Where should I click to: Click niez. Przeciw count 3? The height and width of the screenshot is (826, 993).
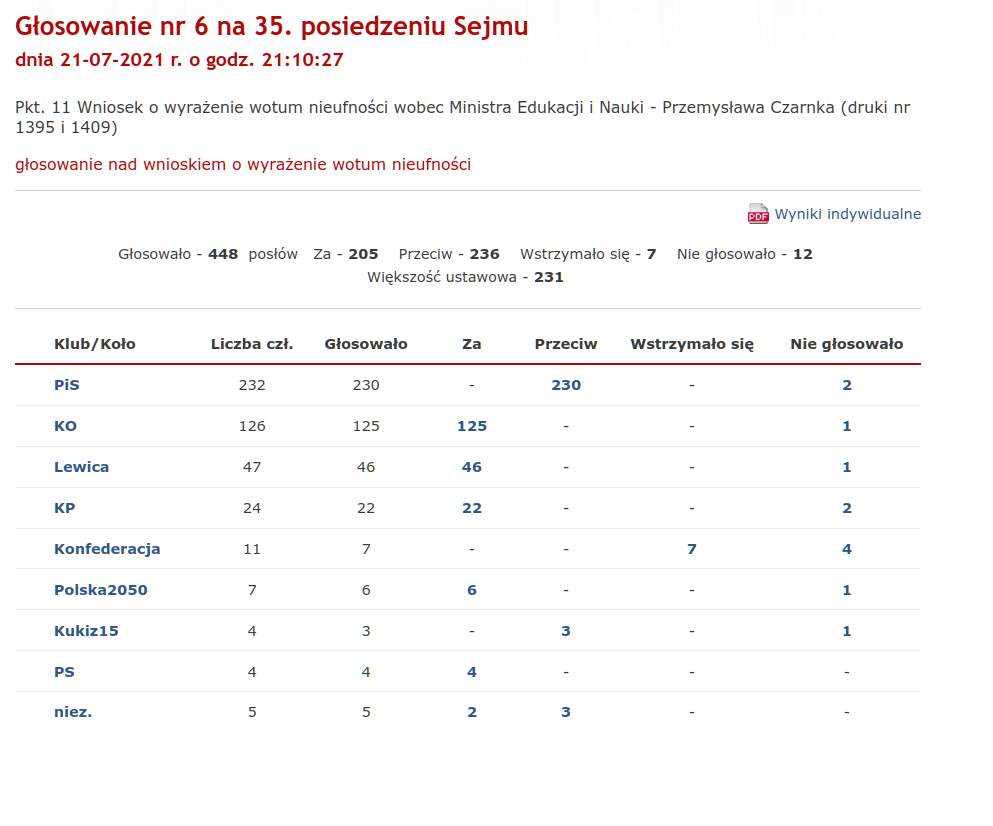pyautogui.click(x=566, y=712)
